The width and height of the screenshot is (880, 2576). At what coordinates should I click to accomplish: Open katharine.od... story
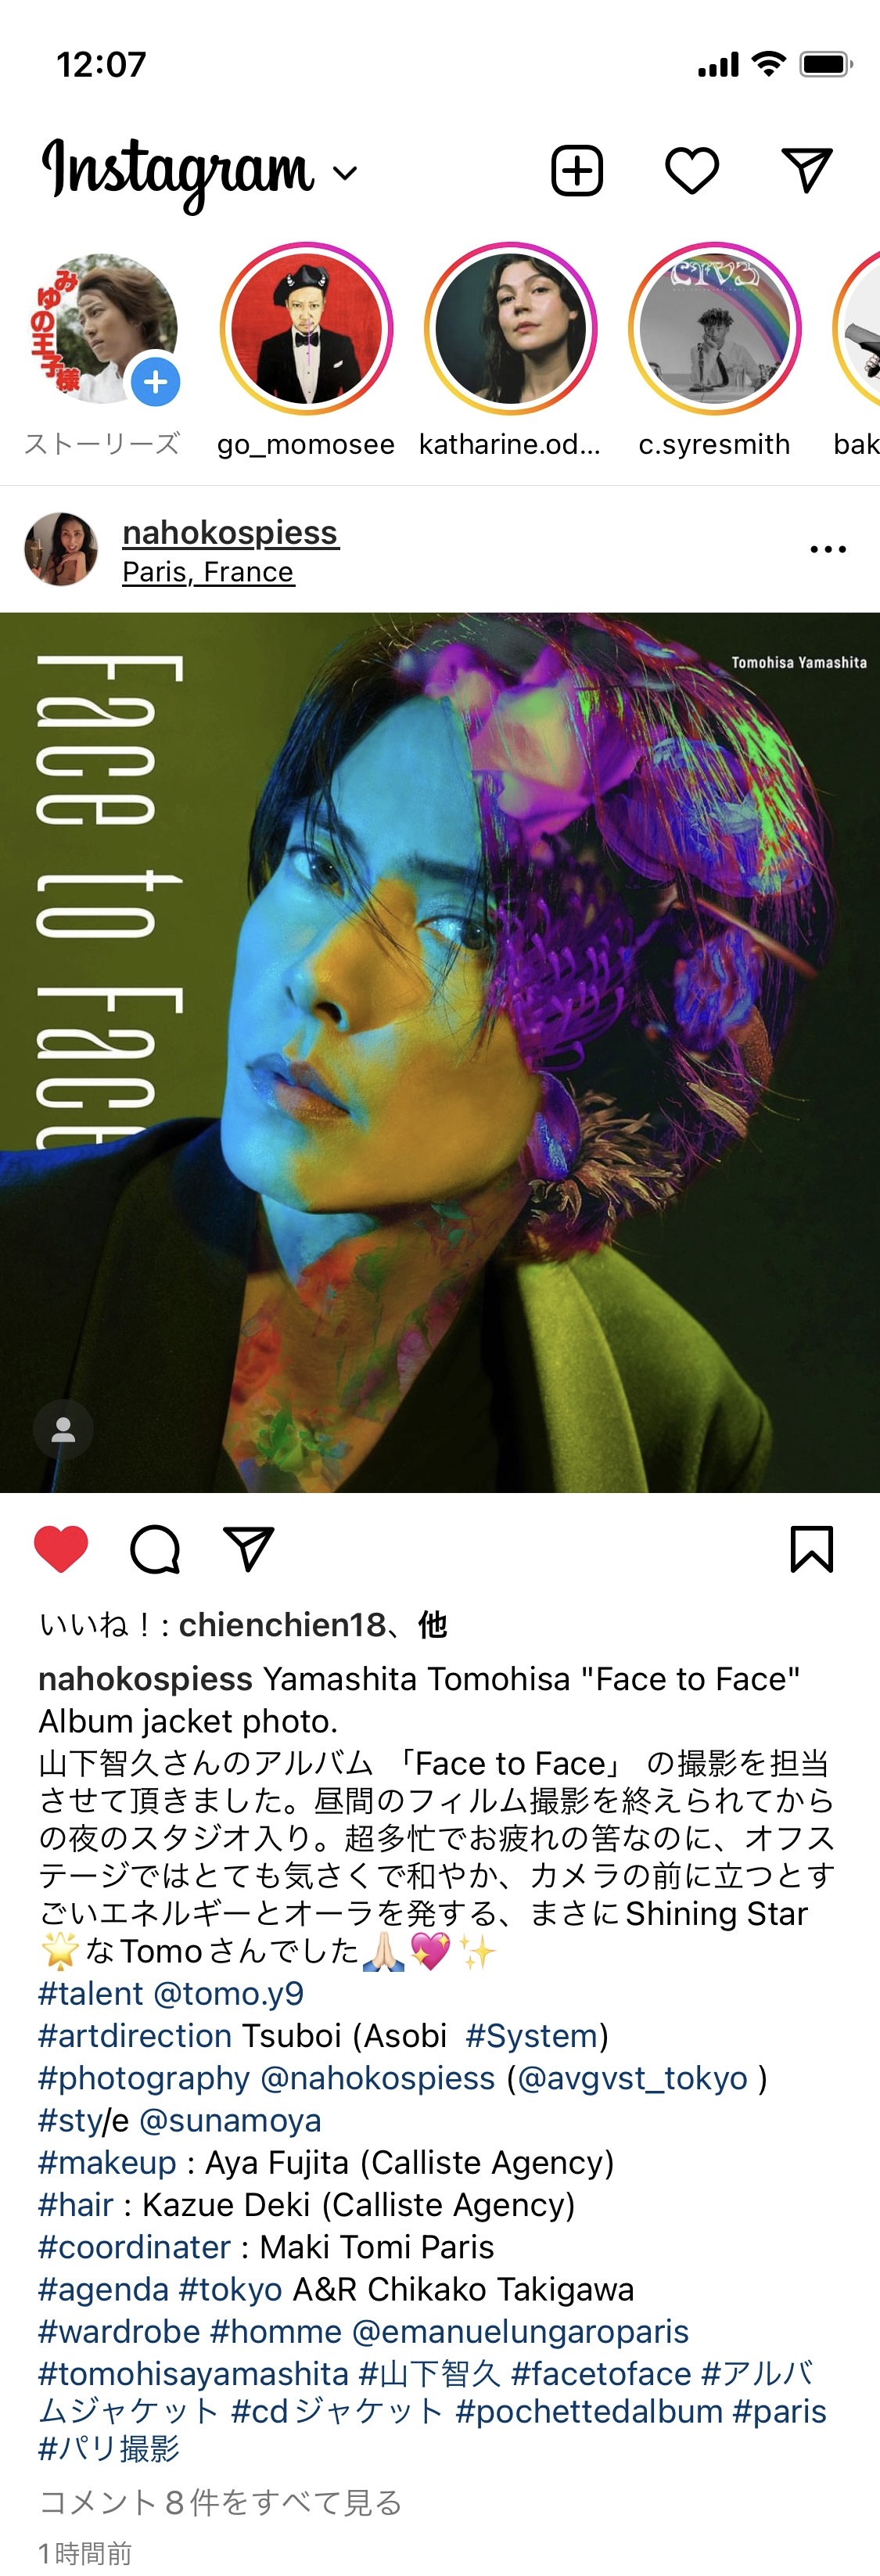(x=510, y=328)
